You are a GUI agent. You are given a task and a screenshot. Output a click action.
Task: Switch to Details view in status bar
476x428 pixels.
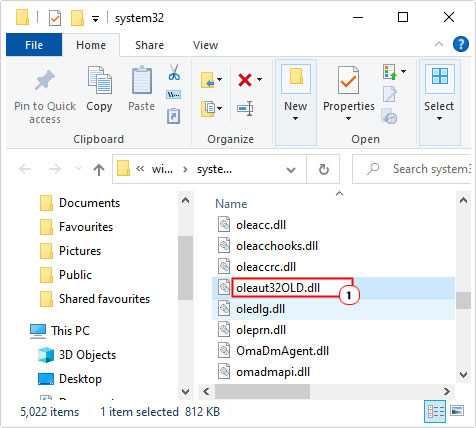pos(436,411)
